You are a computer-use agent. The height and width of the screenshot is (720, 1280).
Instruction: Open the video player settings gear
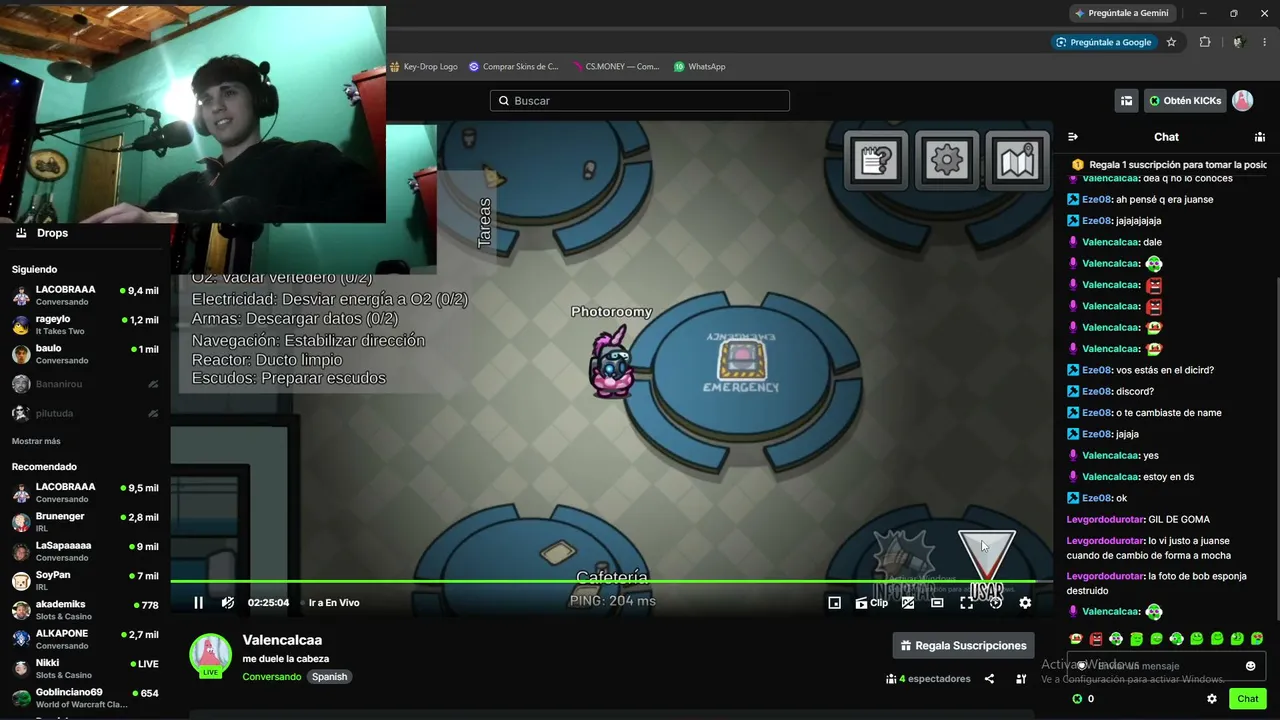point(1025,602)
